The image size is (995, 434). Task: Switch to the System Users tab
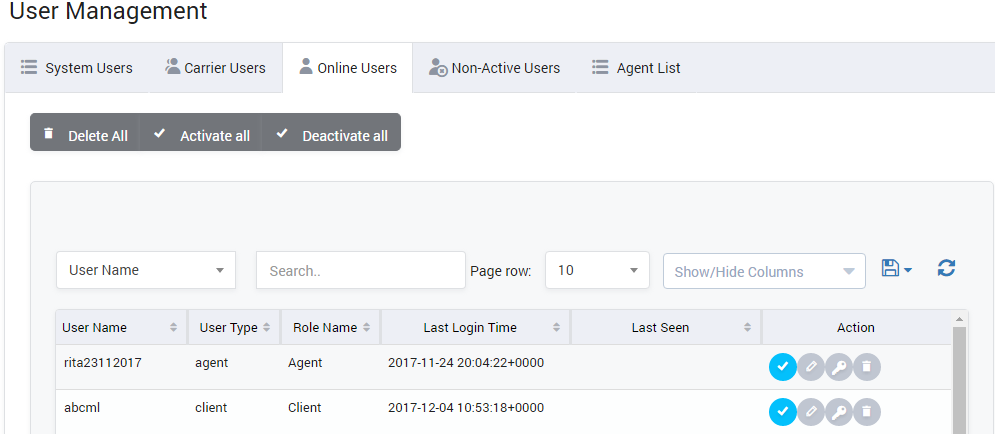coord(77,68)
